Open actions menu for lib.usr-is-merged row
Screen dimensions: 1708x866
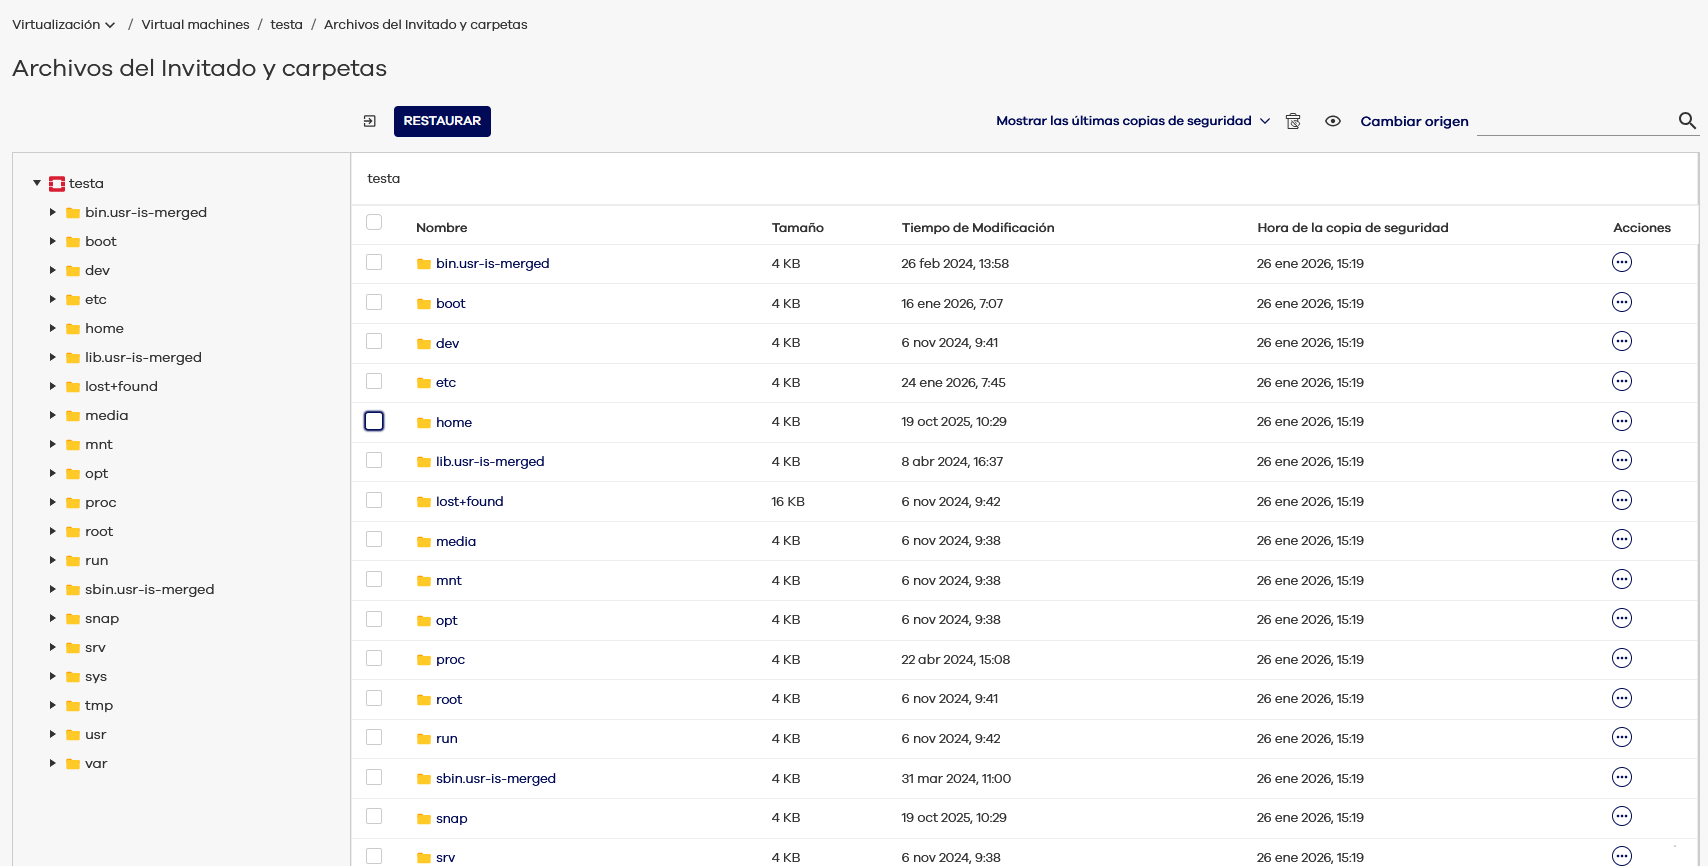tap(1622, 460)
